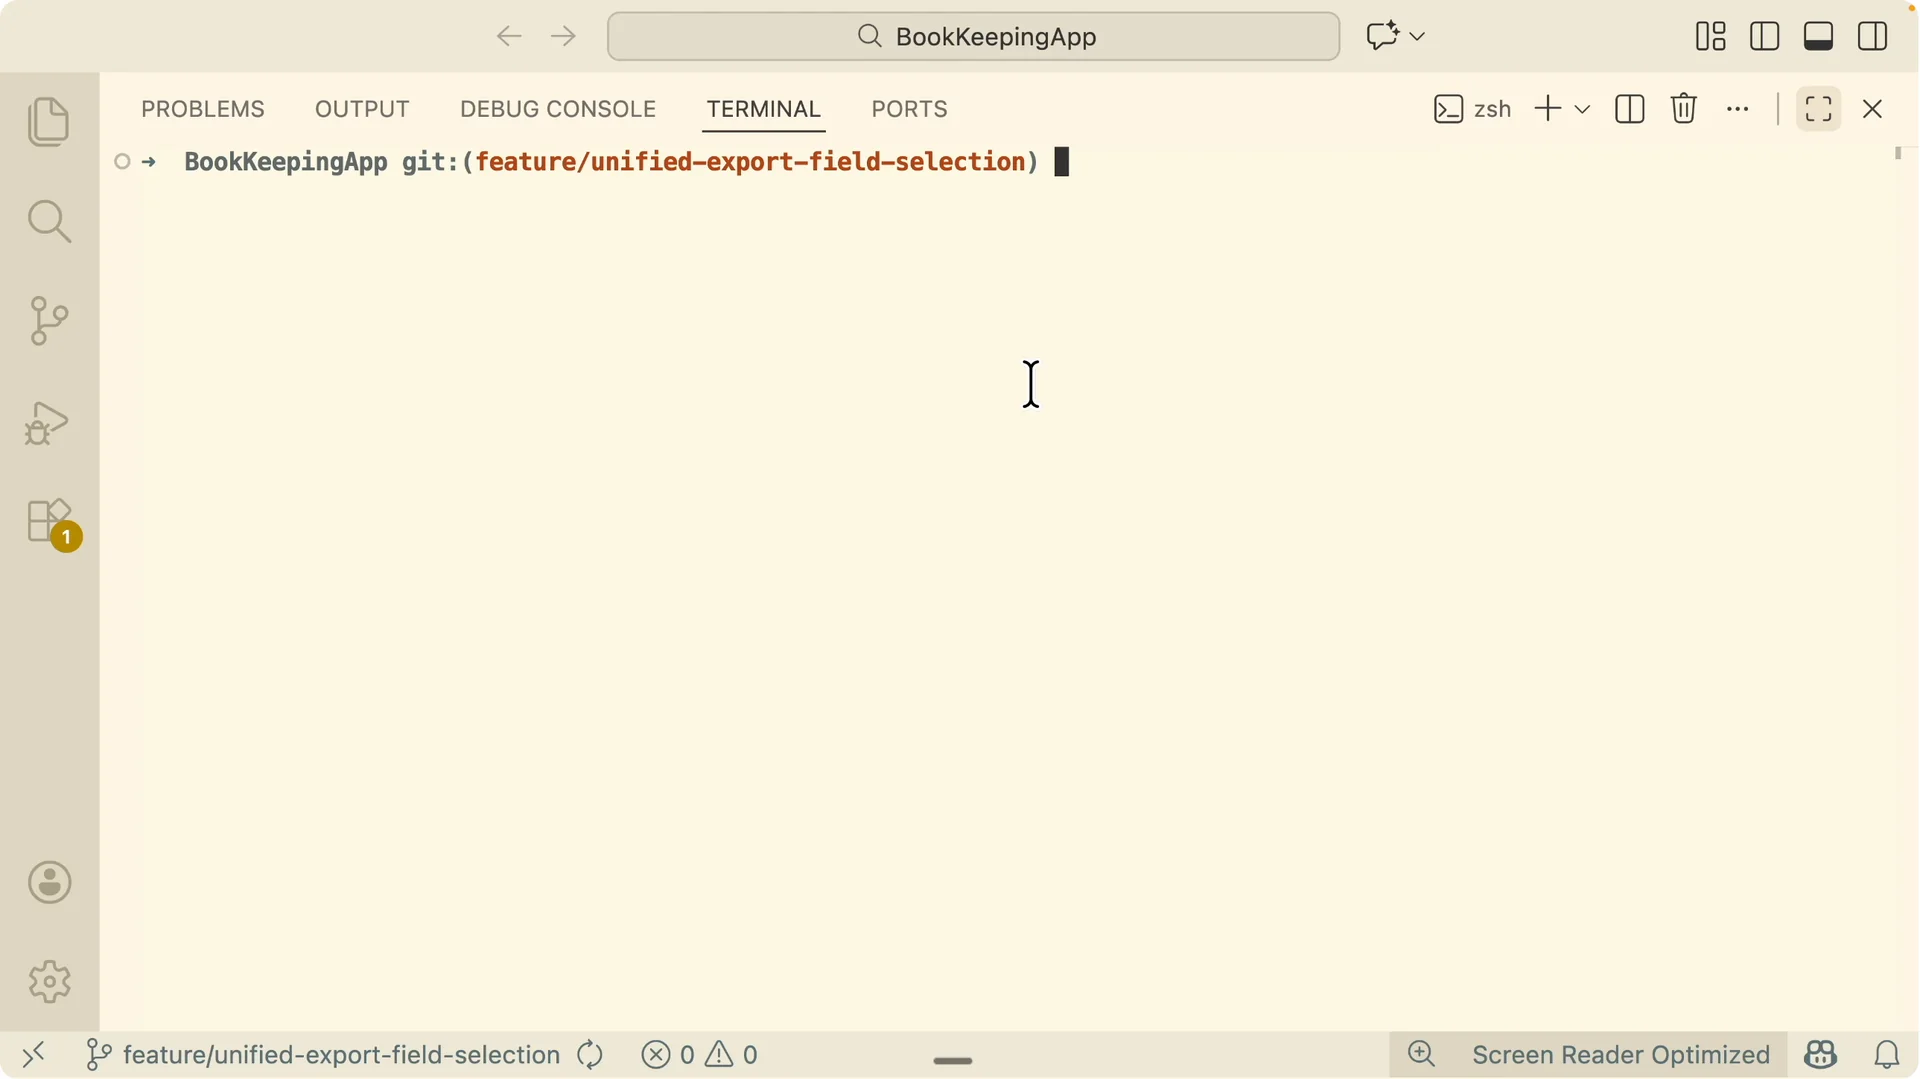
Task: Click the terminal prompt line
Action: coord(611,162)
